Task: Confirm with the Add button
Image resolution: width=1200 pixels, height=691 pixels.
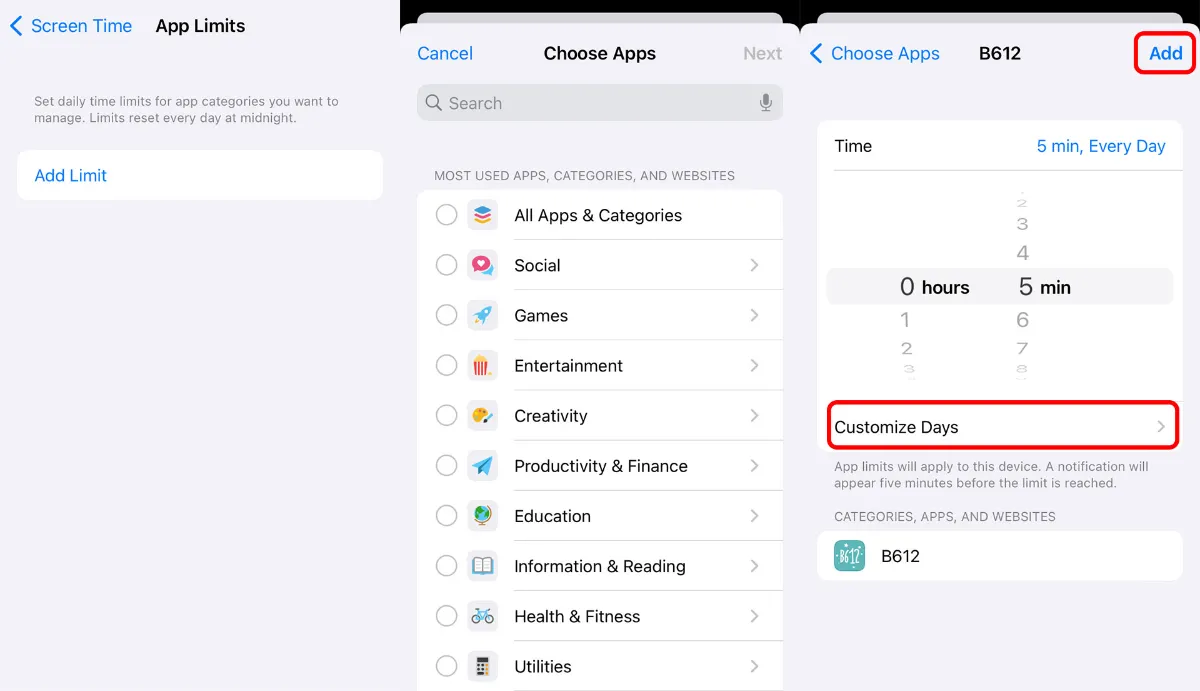Action: coord(1164,53)
